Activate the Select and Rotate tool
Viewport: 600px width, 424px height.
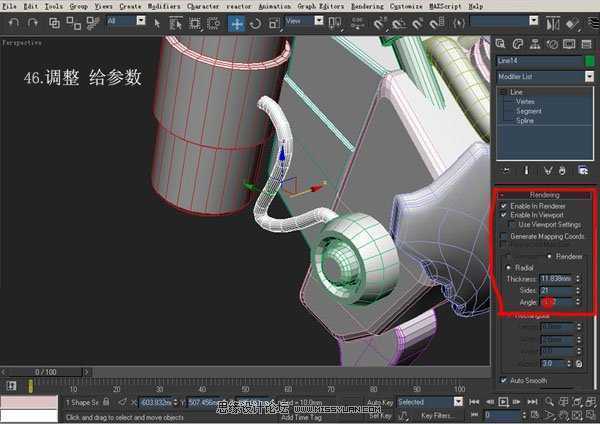click(255, 23)
